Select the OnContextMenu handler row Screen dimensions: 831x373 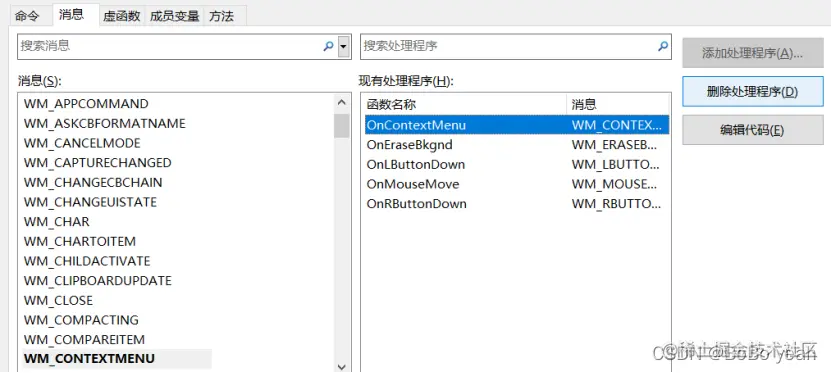pyautogui.click(x=517, y=125)
